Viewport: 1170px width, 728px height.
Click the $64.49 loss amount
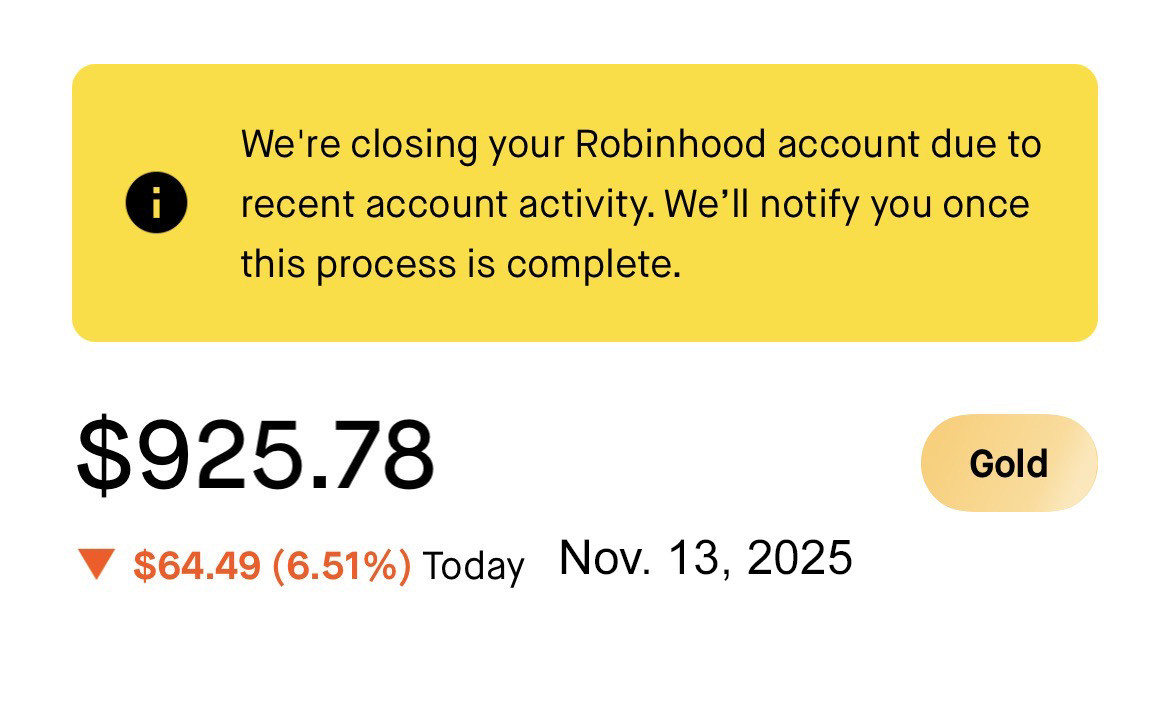point(196,566)
